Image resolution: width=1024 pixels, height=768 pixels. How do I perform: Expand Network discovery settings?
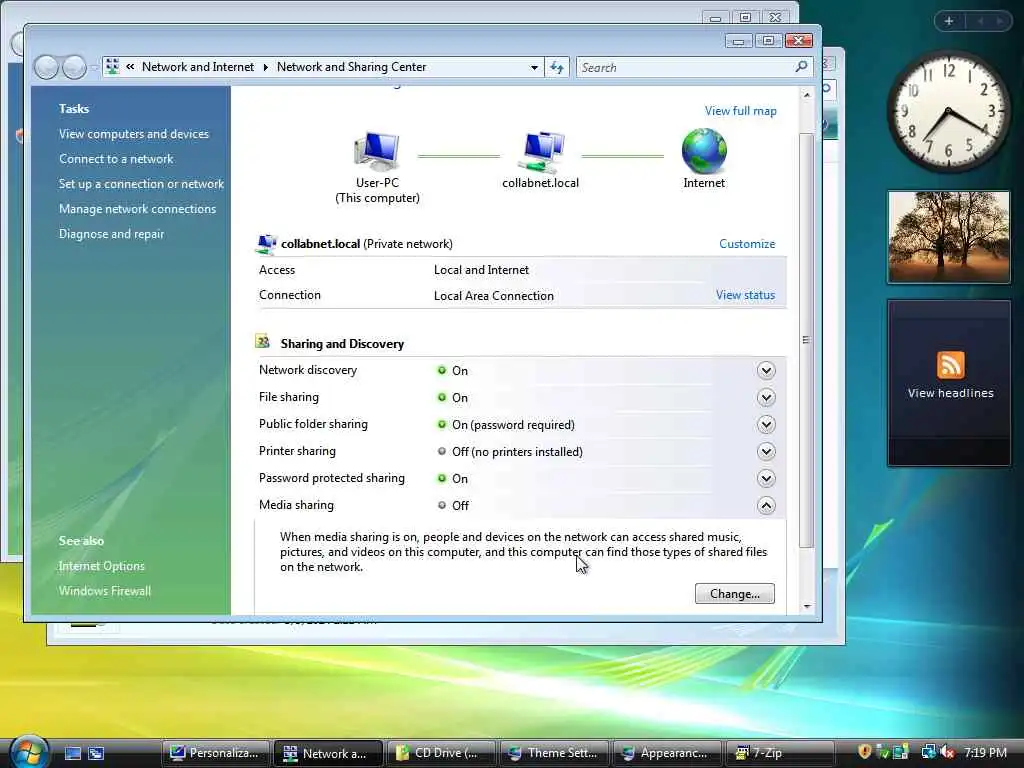(x=766, y=370)
